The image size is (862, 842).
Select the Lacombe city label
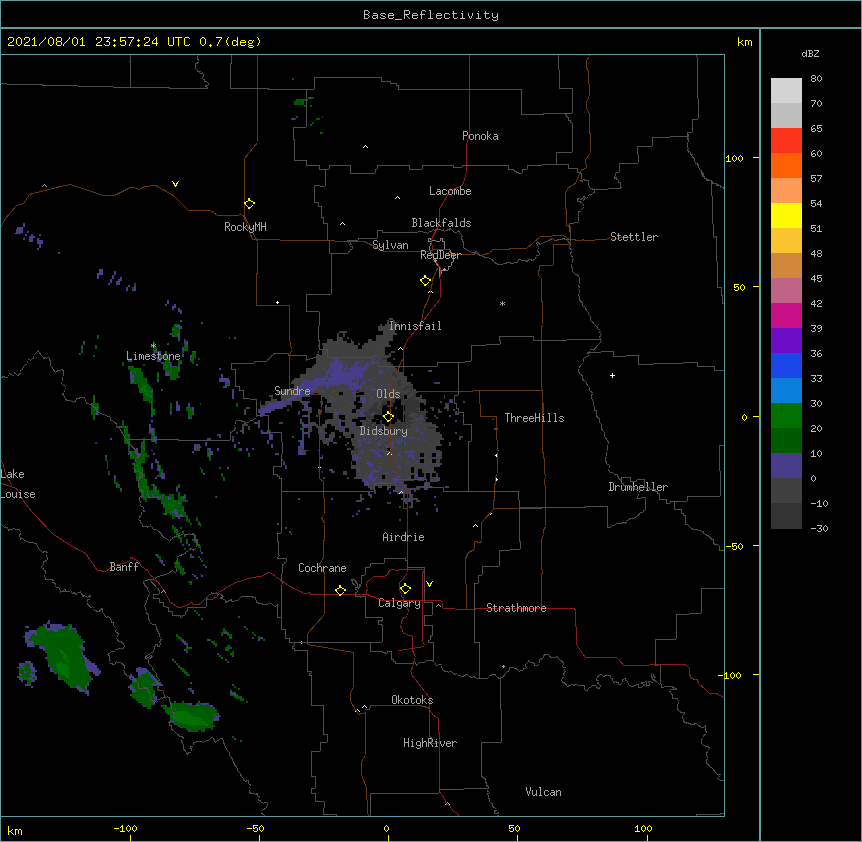coord(450,191)
